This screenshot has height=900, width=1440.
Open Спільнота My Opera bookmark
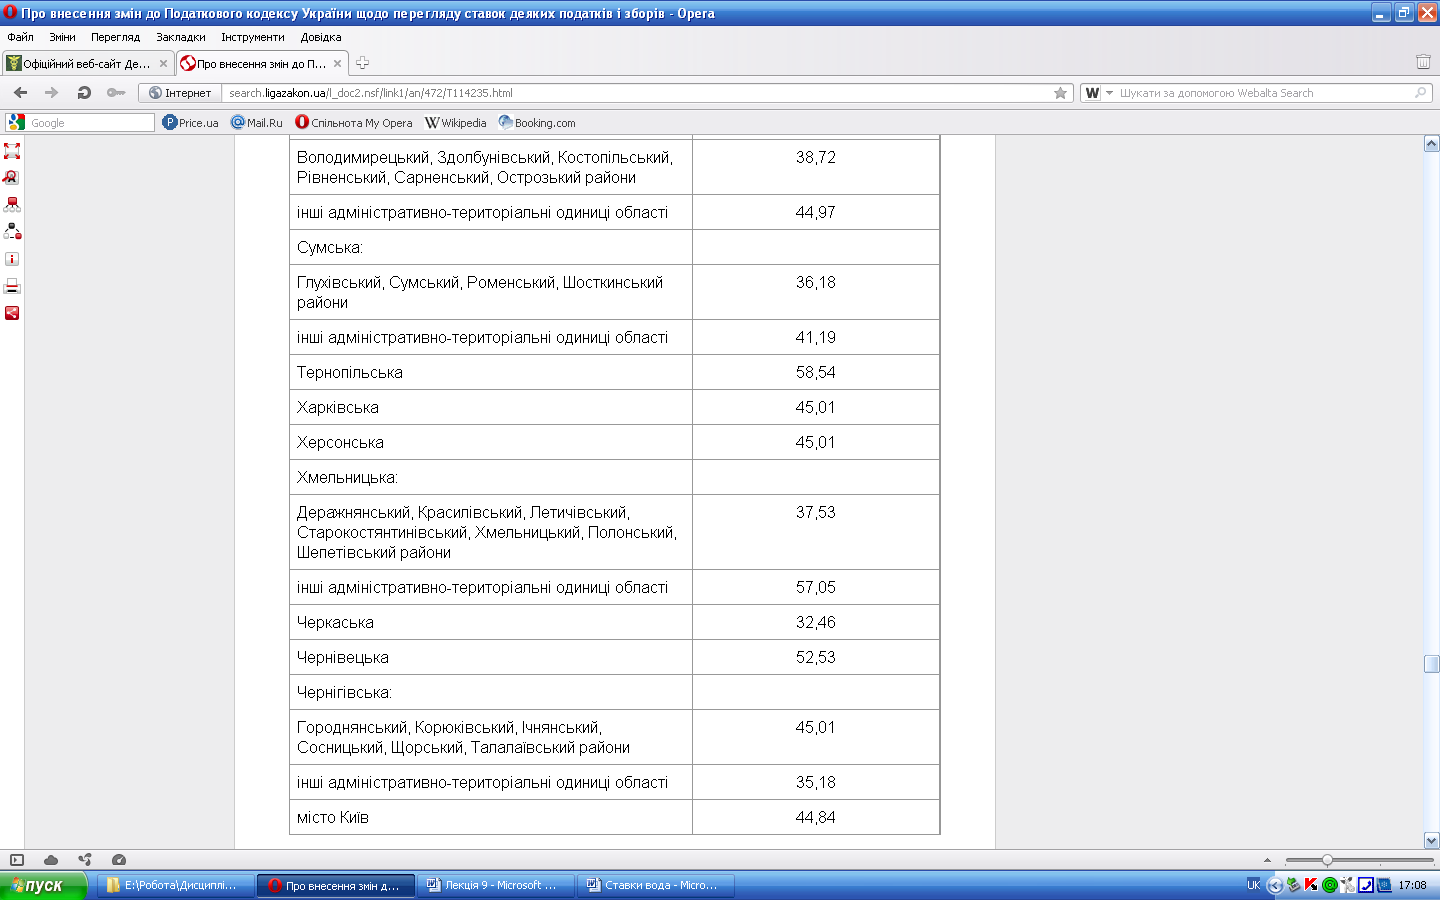354,123
